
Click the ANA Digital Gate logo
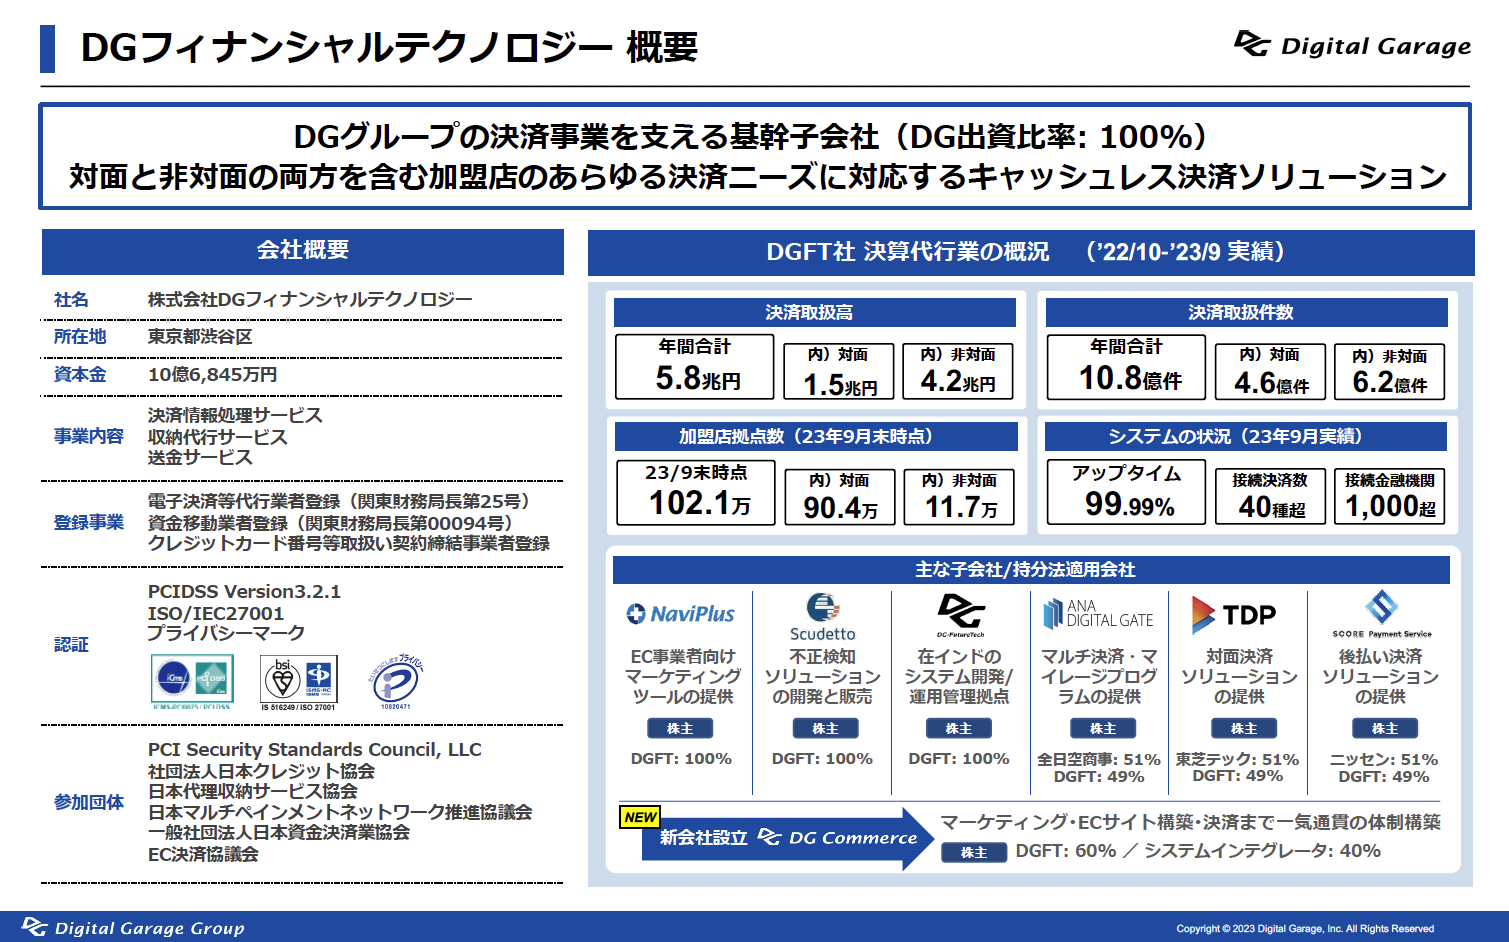tap(1098, 613)
